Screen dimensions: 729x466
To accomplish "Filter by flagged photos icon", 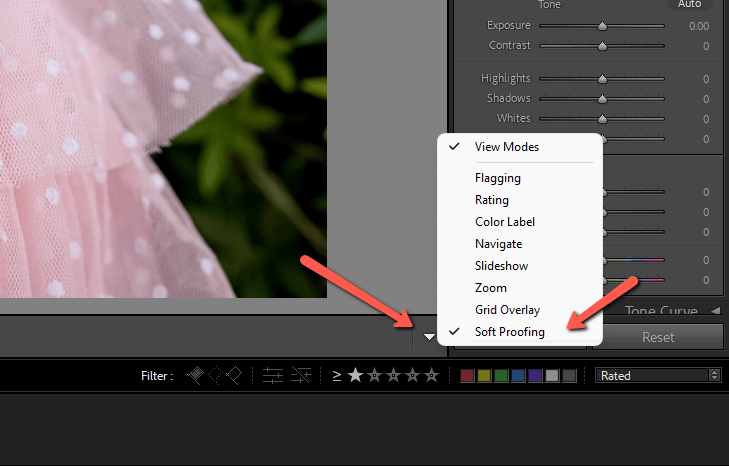I will (195, 376).
